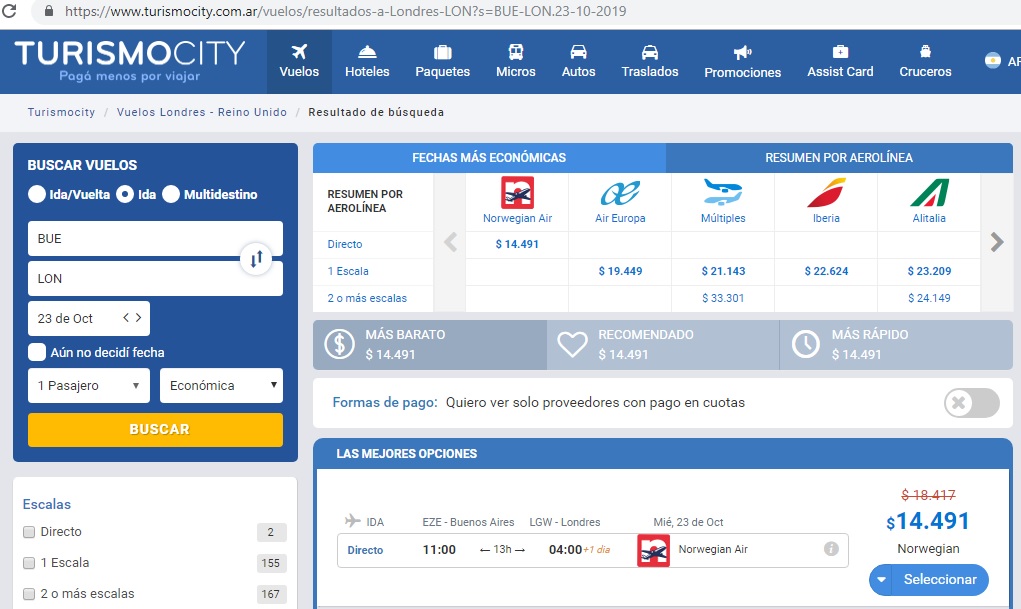Go to the Micros section
Screen dimensions: 1021x609
[516, 61]
